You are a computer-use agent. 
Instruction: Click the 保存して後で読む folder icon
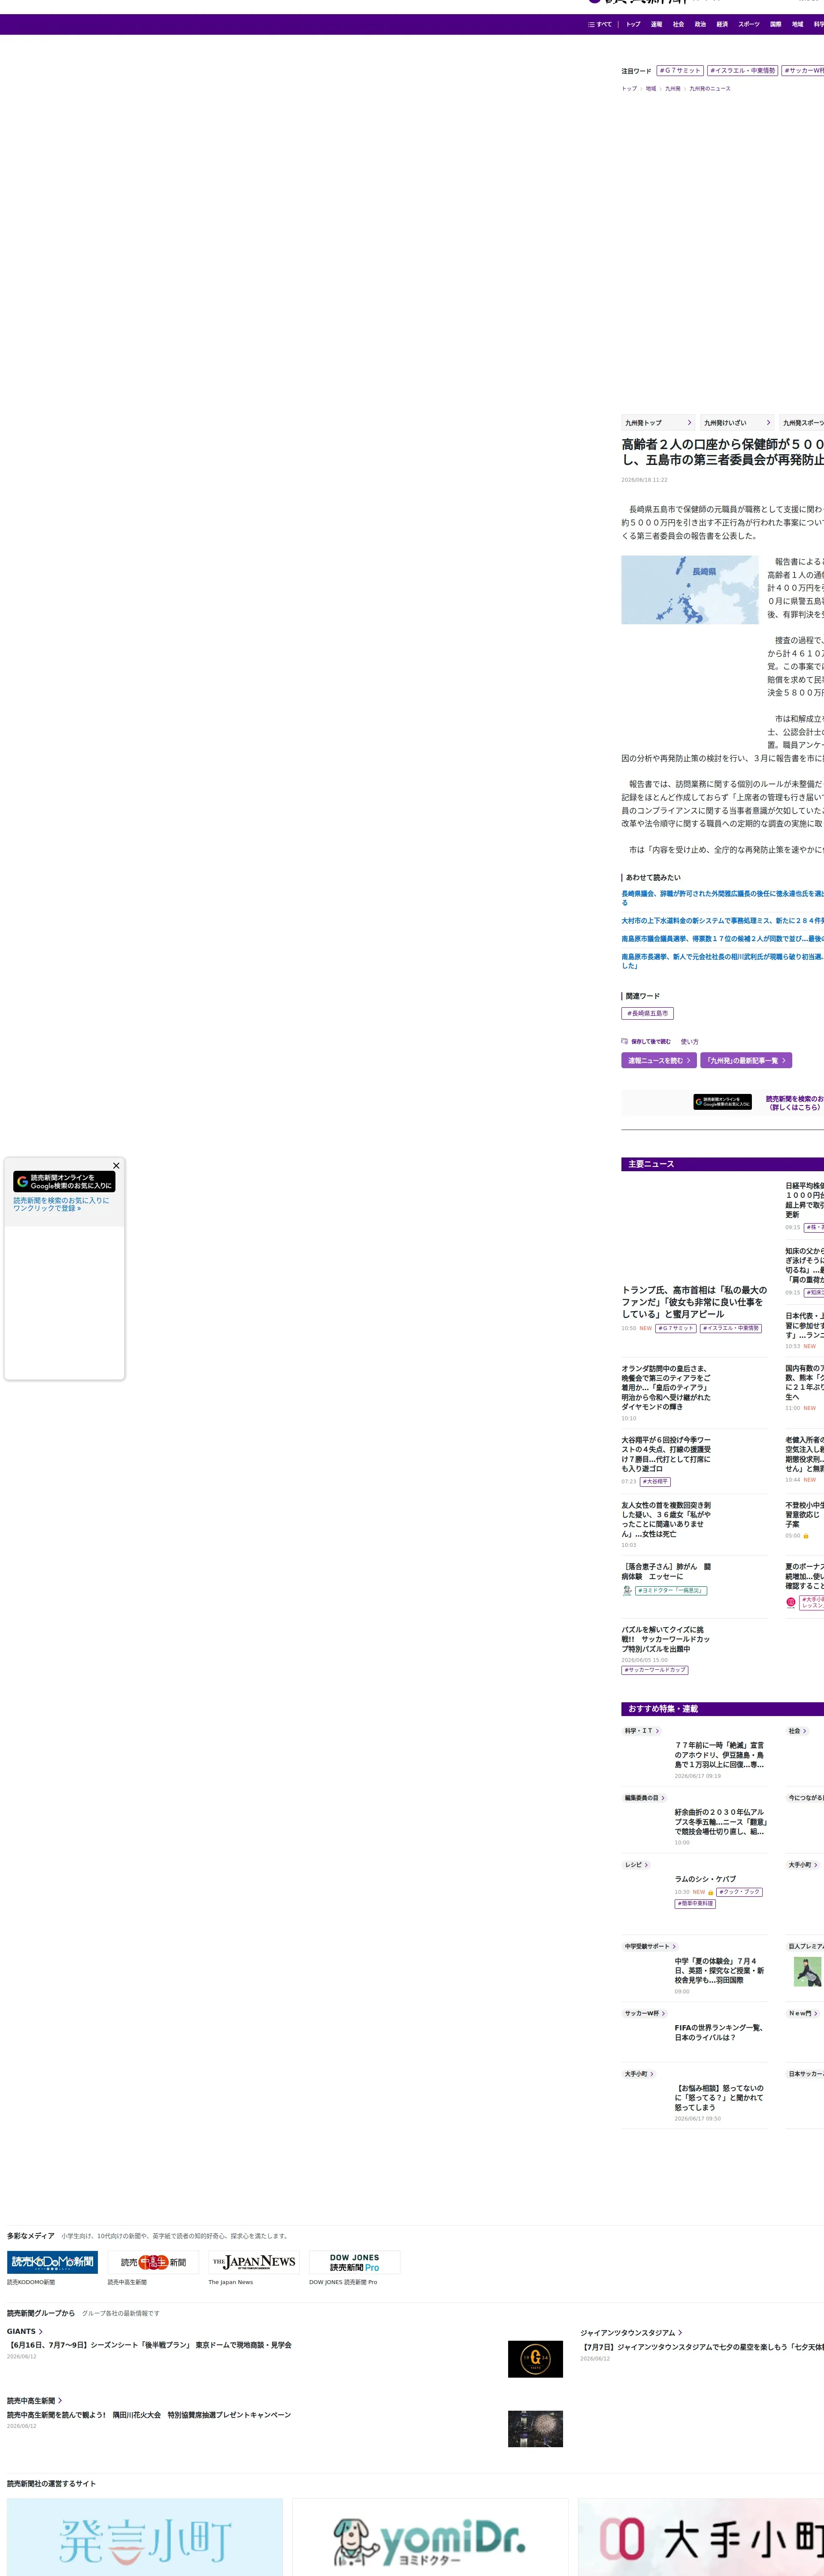click(x=624, y=1041)
